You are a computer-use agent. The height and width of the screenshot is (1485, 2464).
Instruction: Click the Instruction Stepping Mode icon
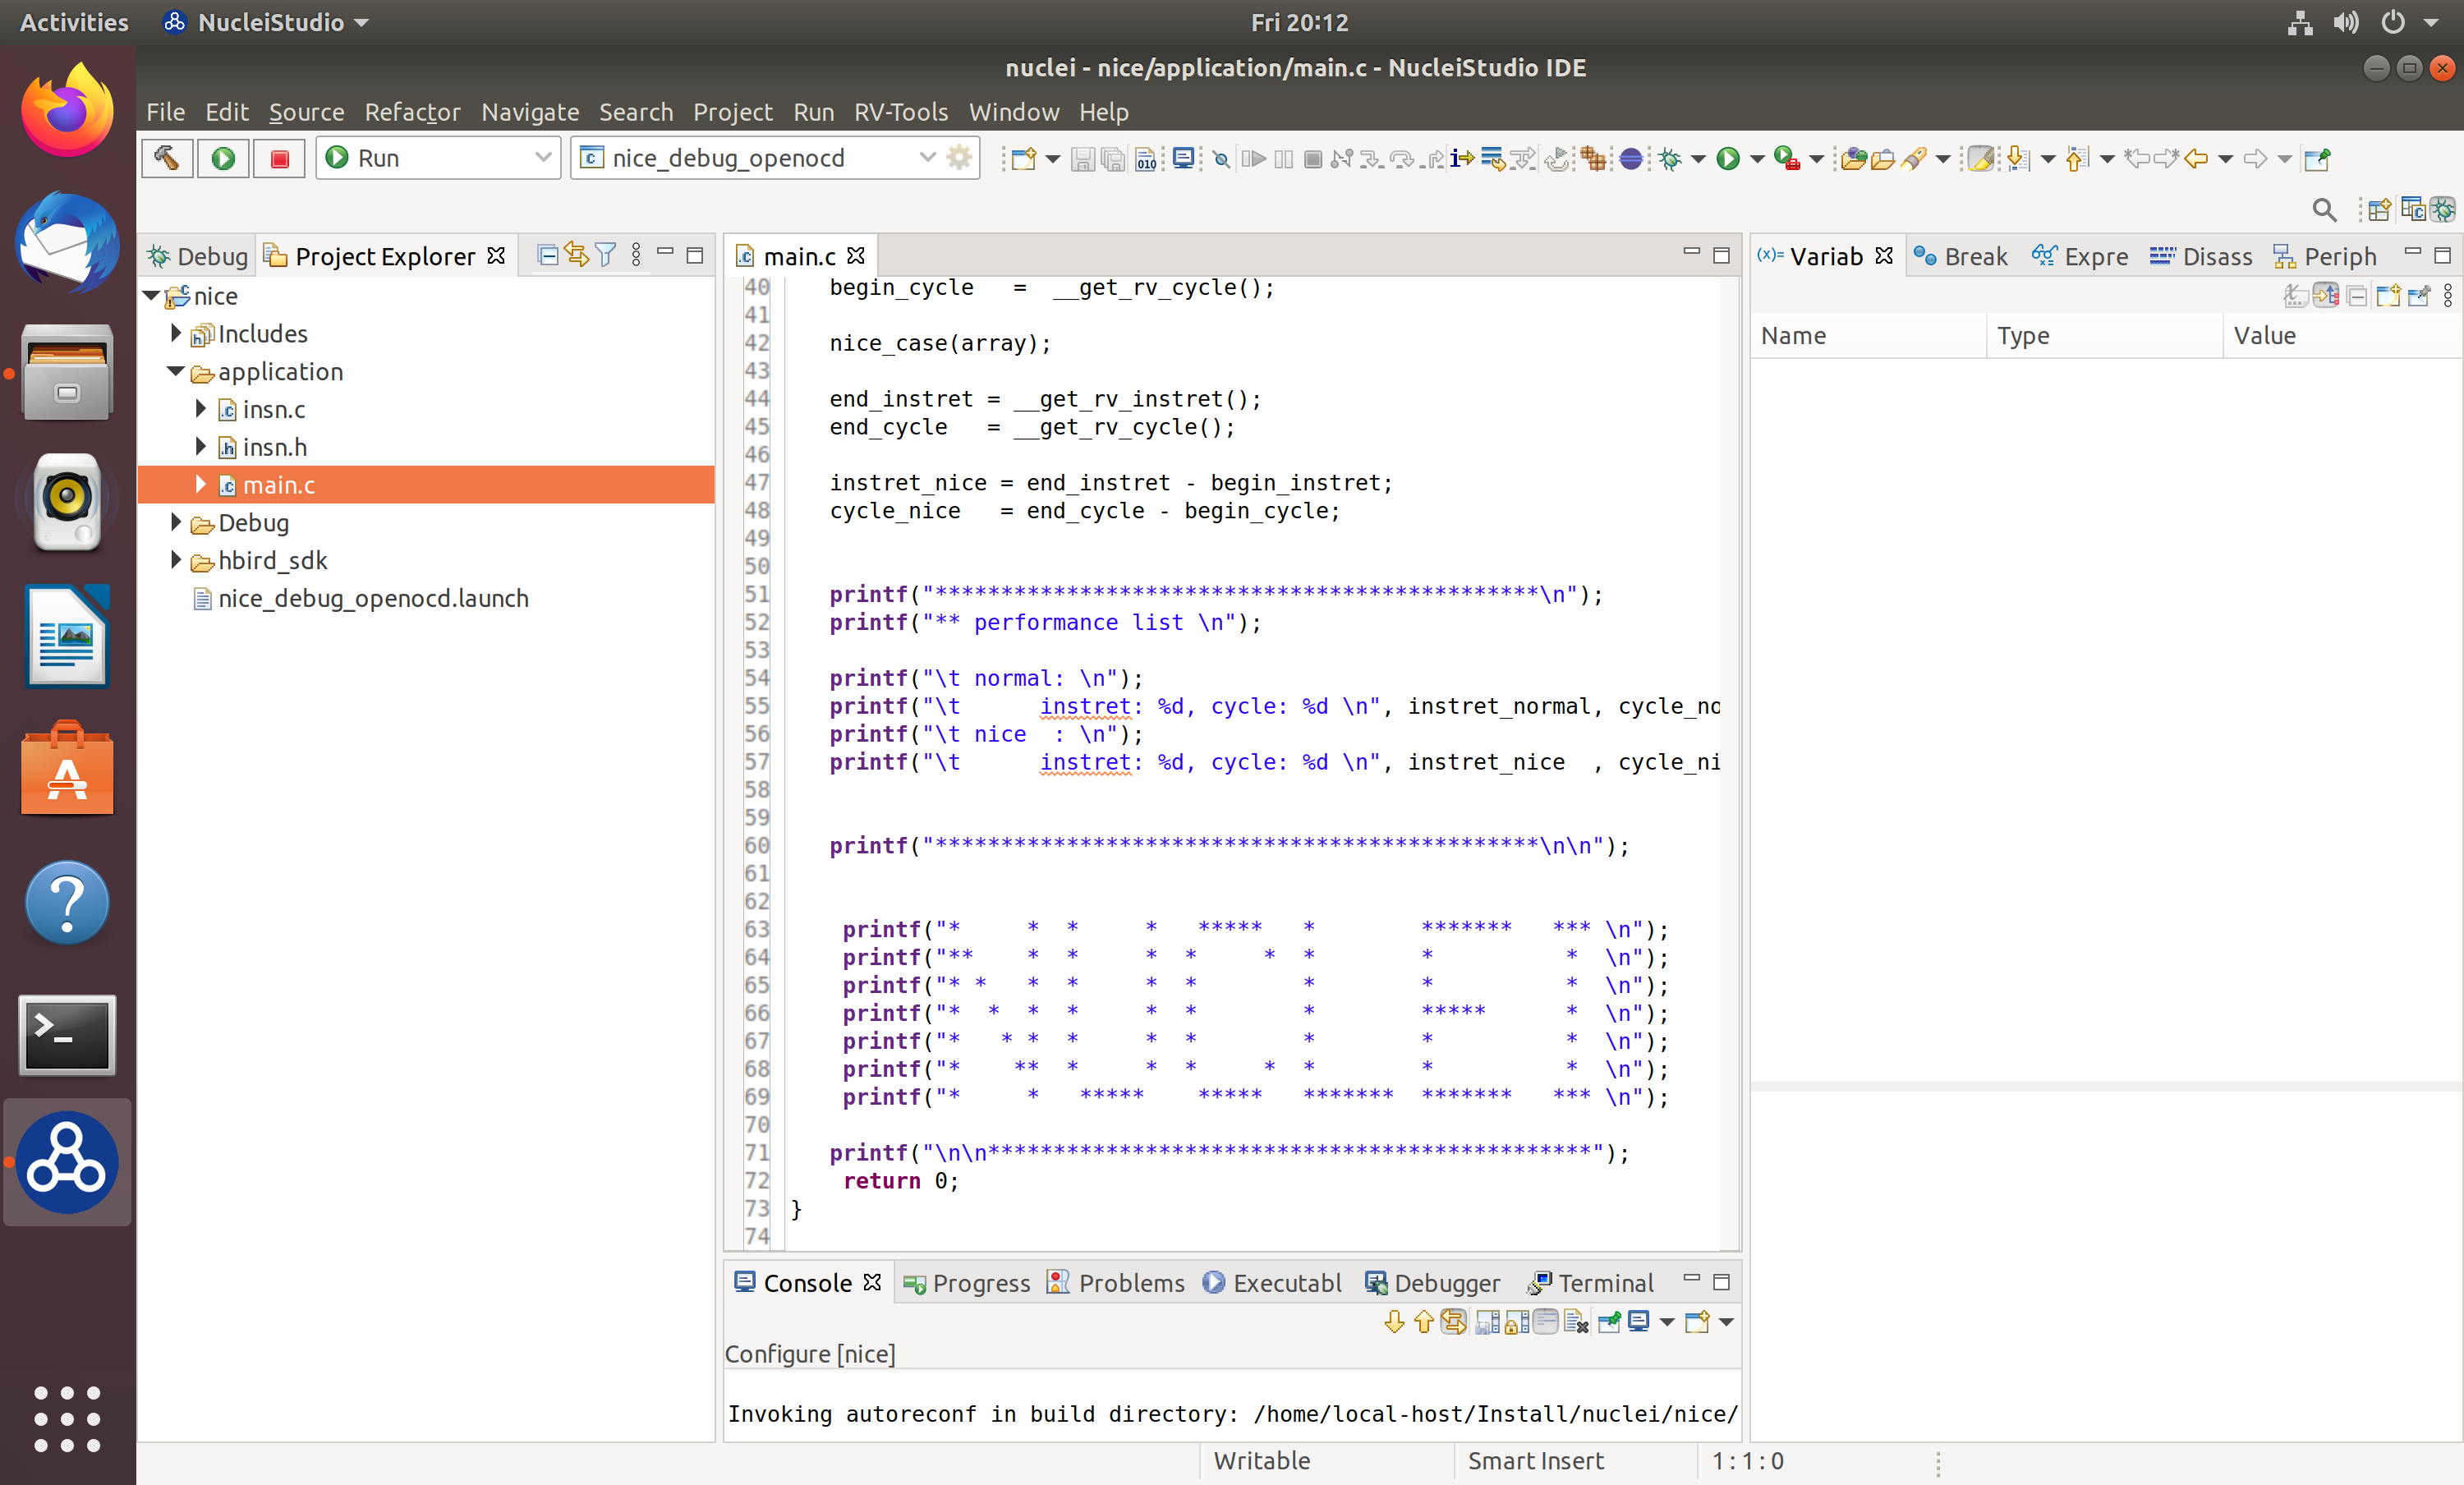tap(1462, 159)
